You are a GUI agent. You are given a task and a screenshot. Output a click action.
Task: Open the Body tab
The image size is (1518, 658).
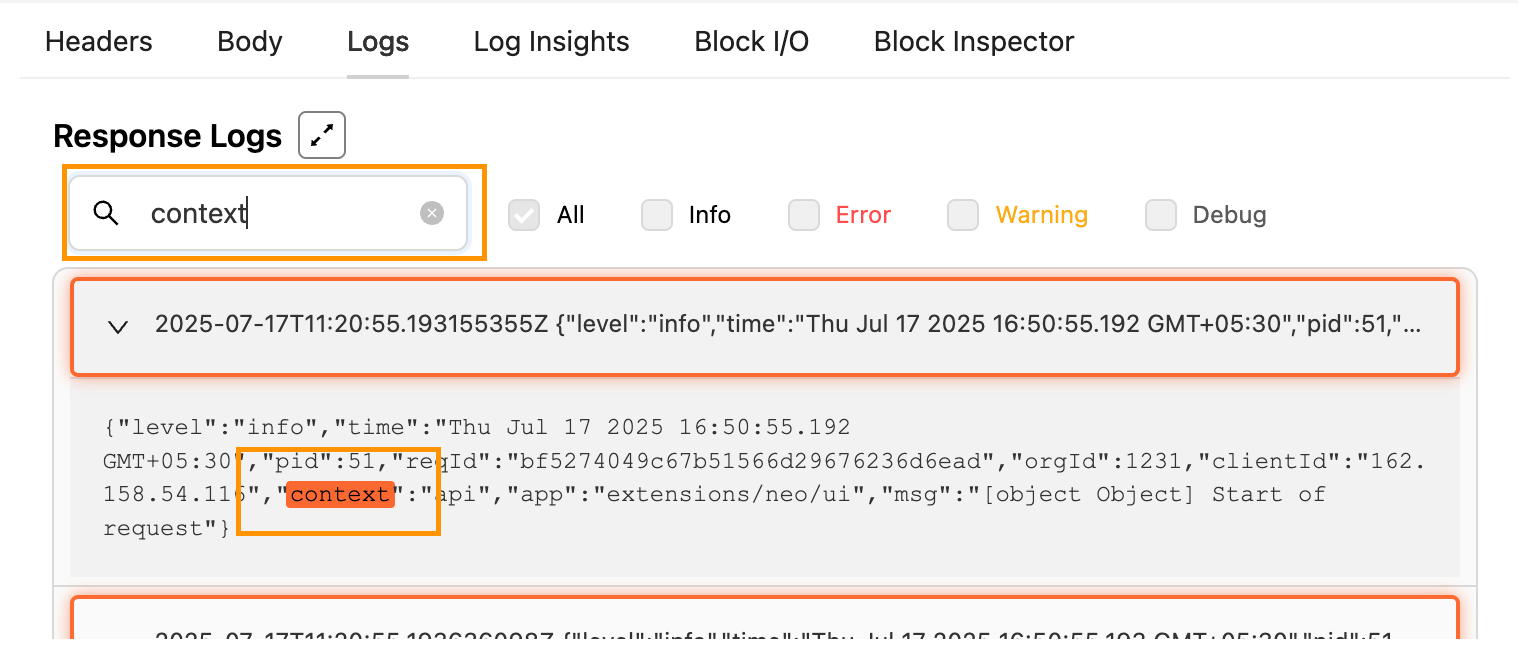(x=250, y=42)
